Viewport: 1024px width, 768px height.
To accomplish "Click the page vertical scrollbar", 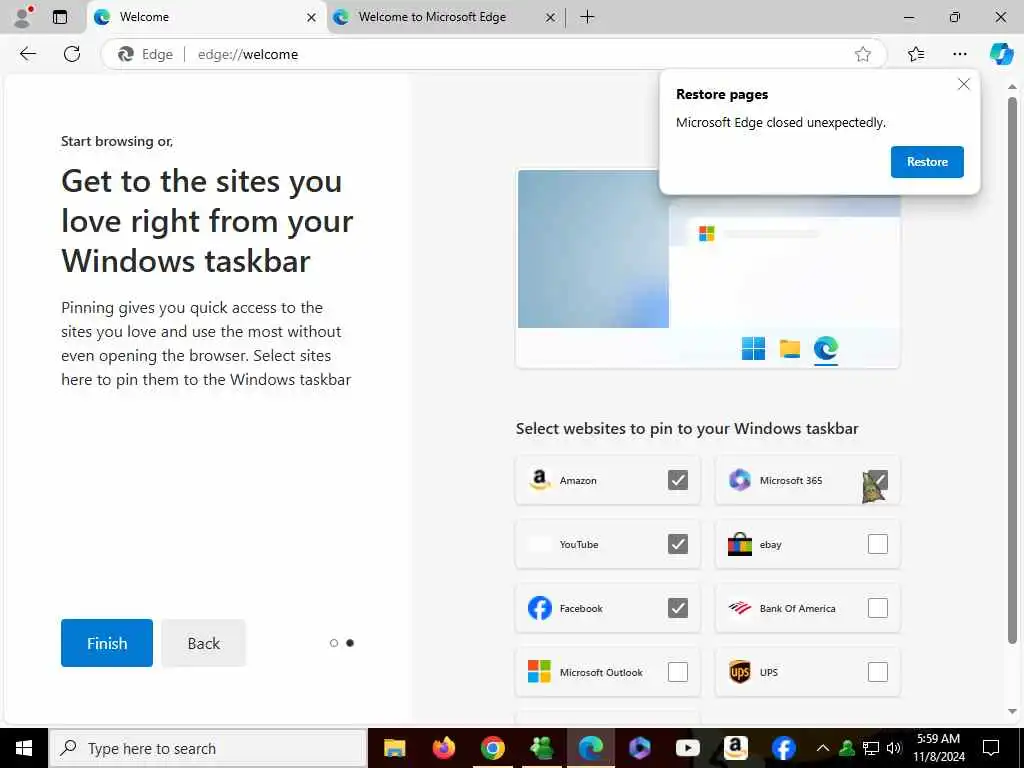I will tap(1012, 370).
